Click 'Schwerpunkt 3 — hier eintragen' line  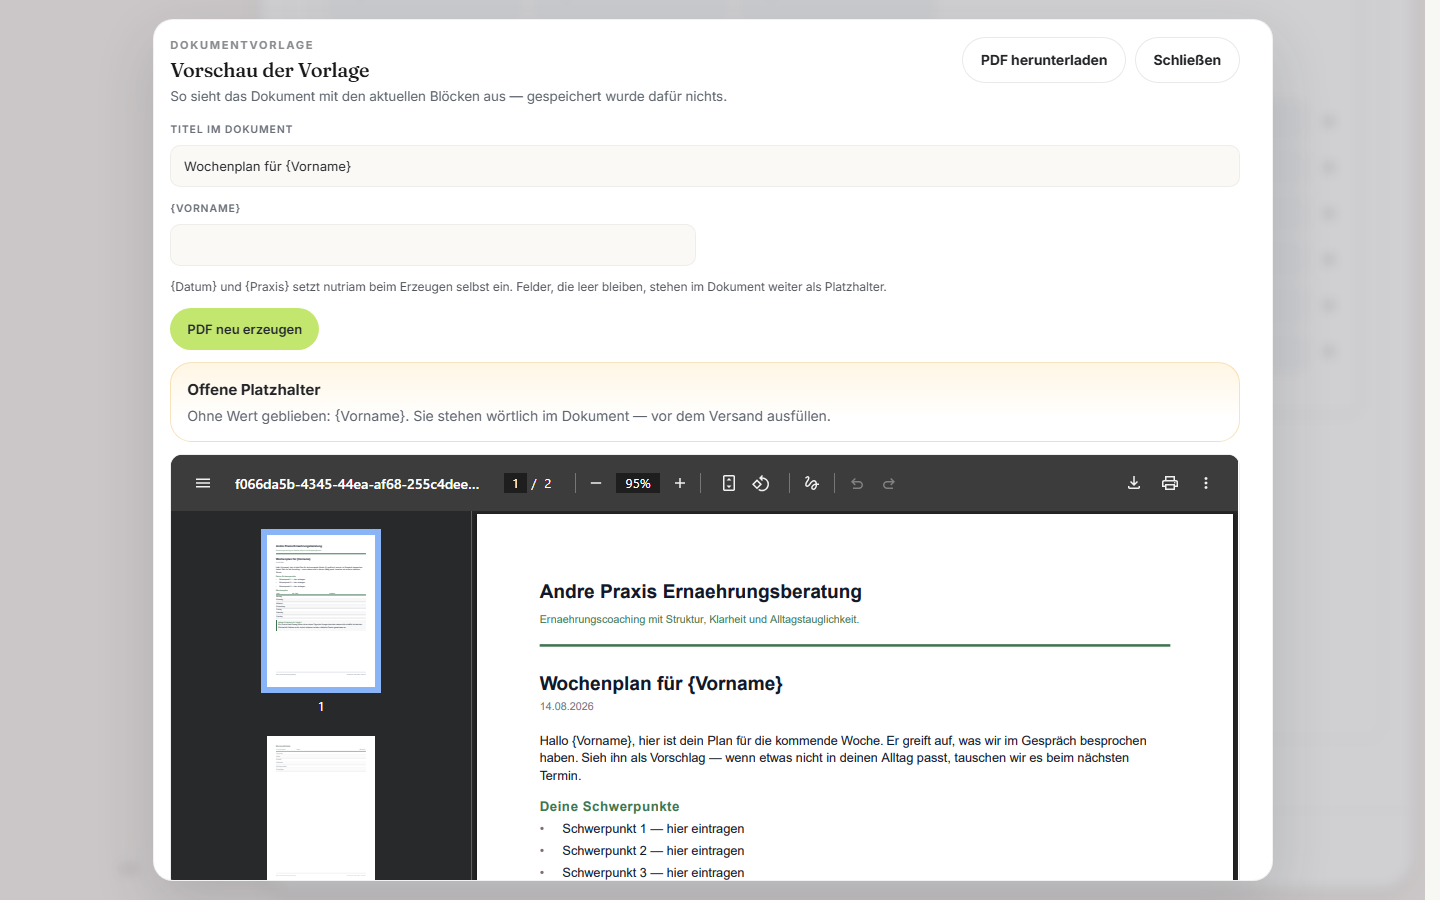(x=653, y=873)
